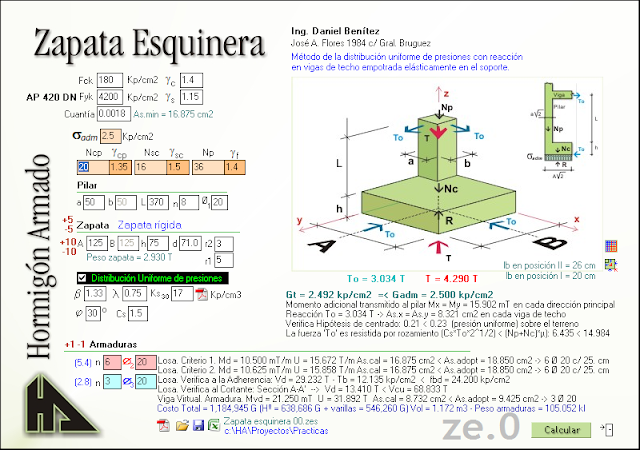Click the open folder file icon
The width and height of the screenshot is (640, 450).
[x=182, y=426]
